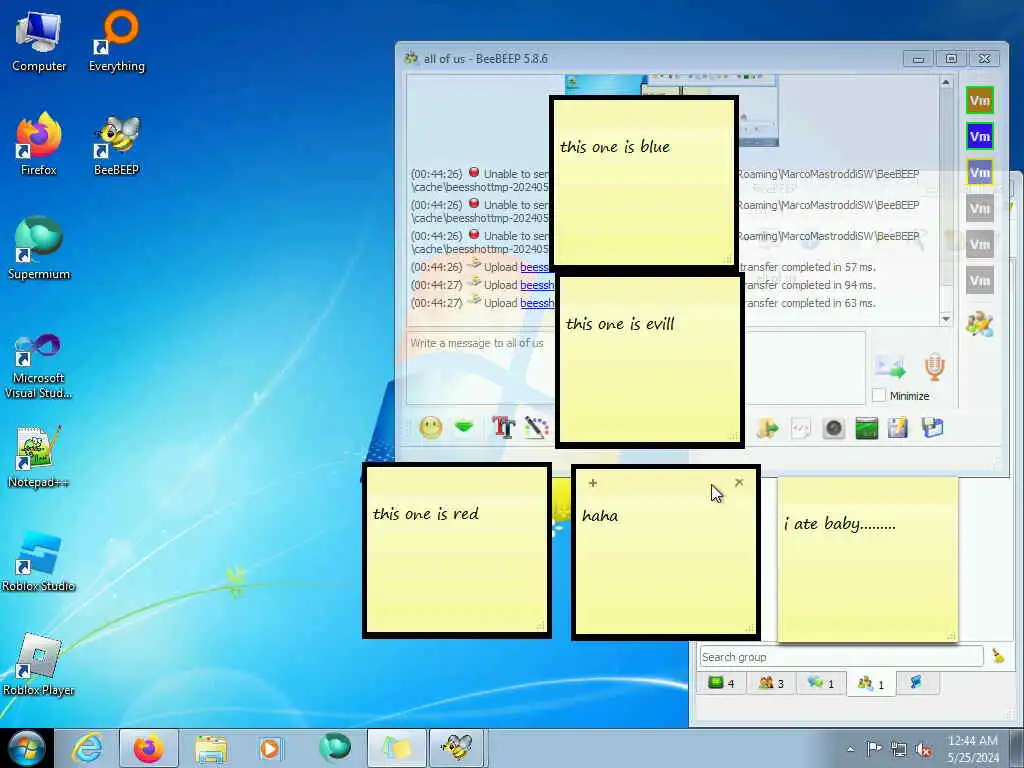Click the screenshot camera icon in chat toolbar
Viewport: 1024px width, 768px height.
click(x=834, y=428)
